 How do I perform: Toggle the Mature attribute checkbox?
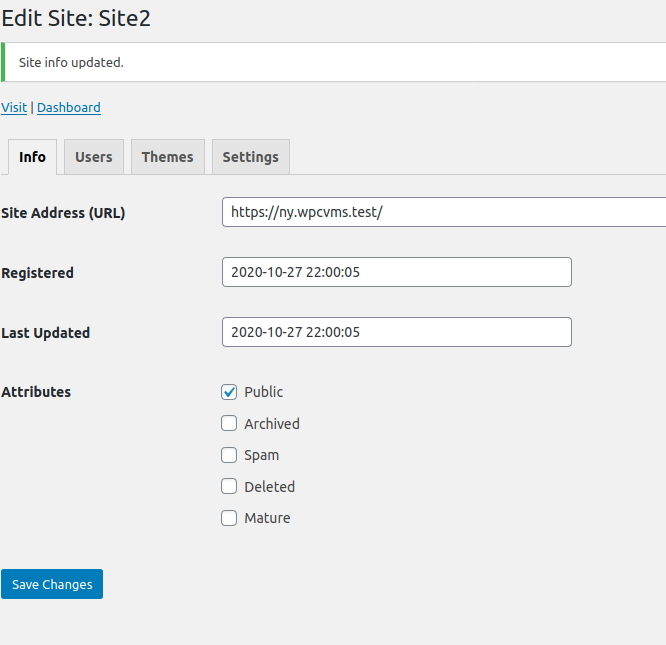229,518
